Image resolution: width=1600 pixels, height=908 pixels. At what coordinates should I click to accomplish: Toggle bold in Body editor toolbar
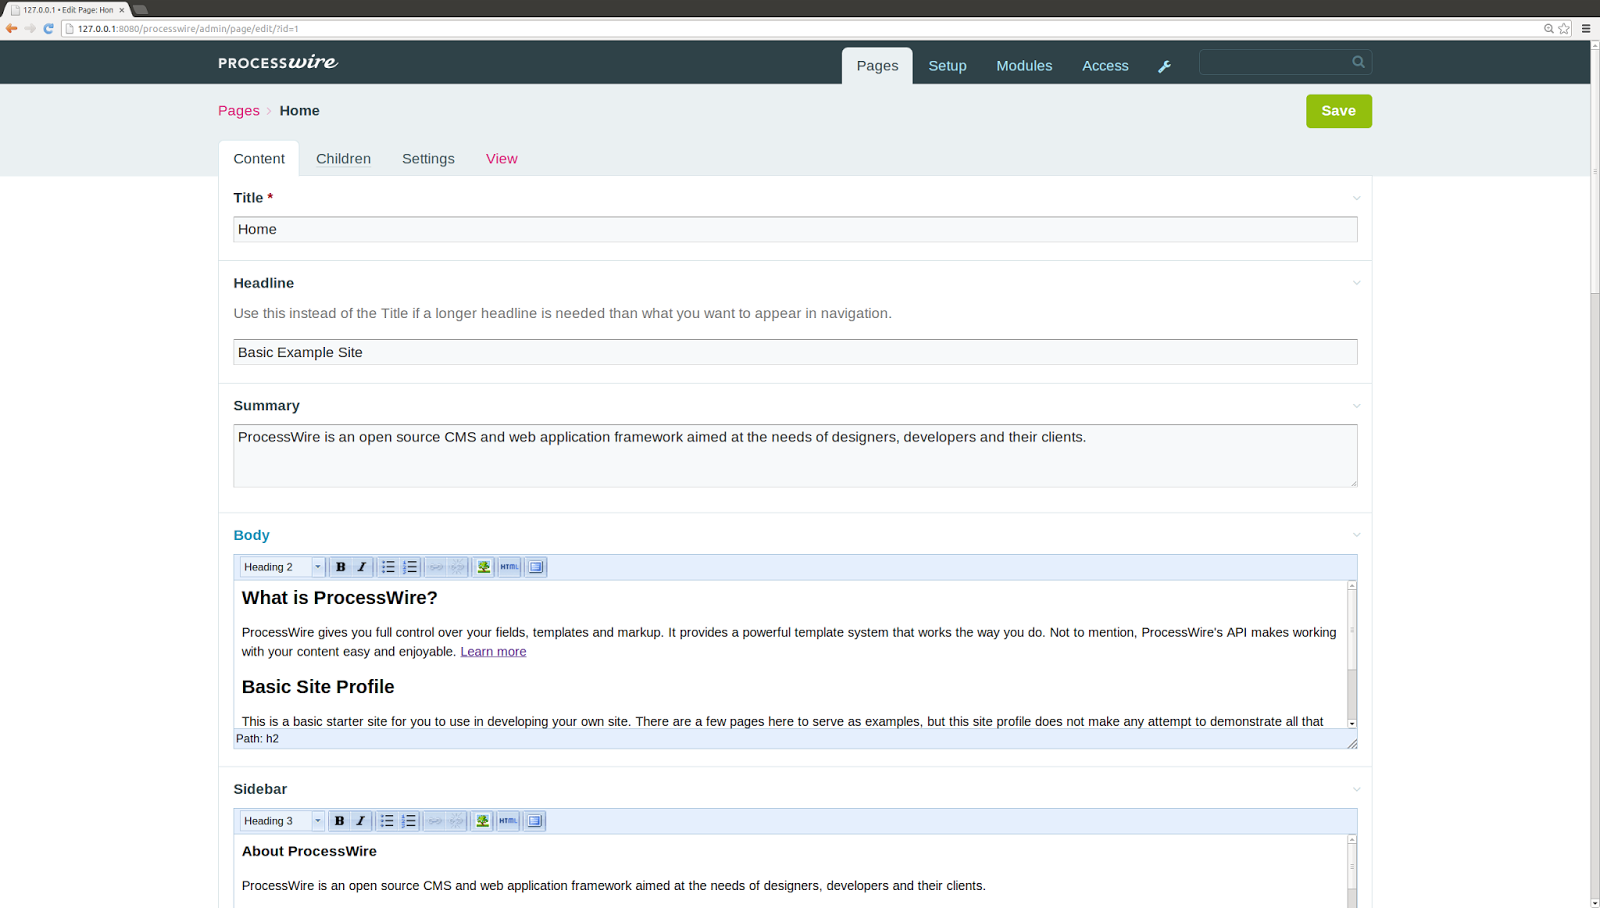(x=340, y=567)
